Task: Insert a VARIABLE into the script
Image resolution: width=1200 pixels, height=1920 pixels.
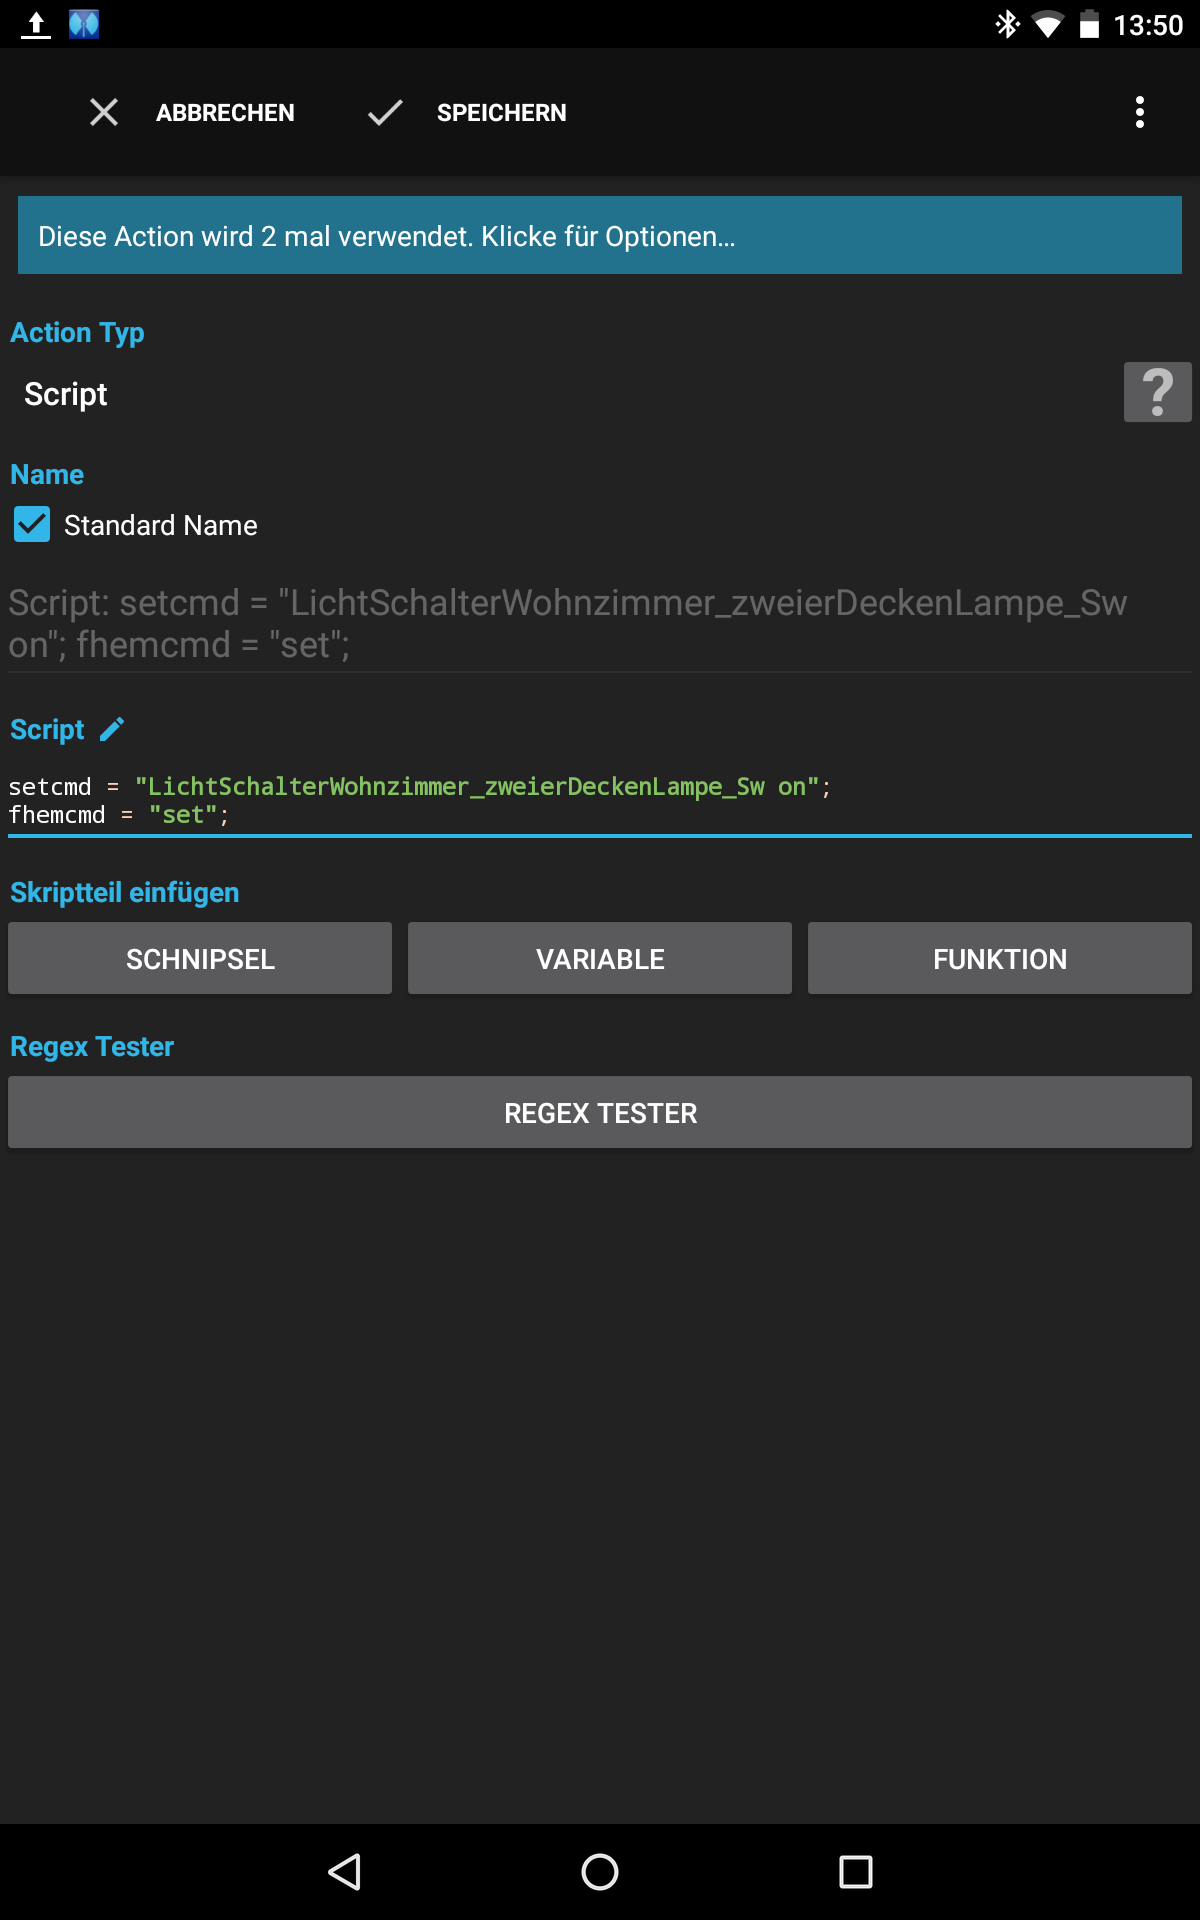Action: point(600,958)
